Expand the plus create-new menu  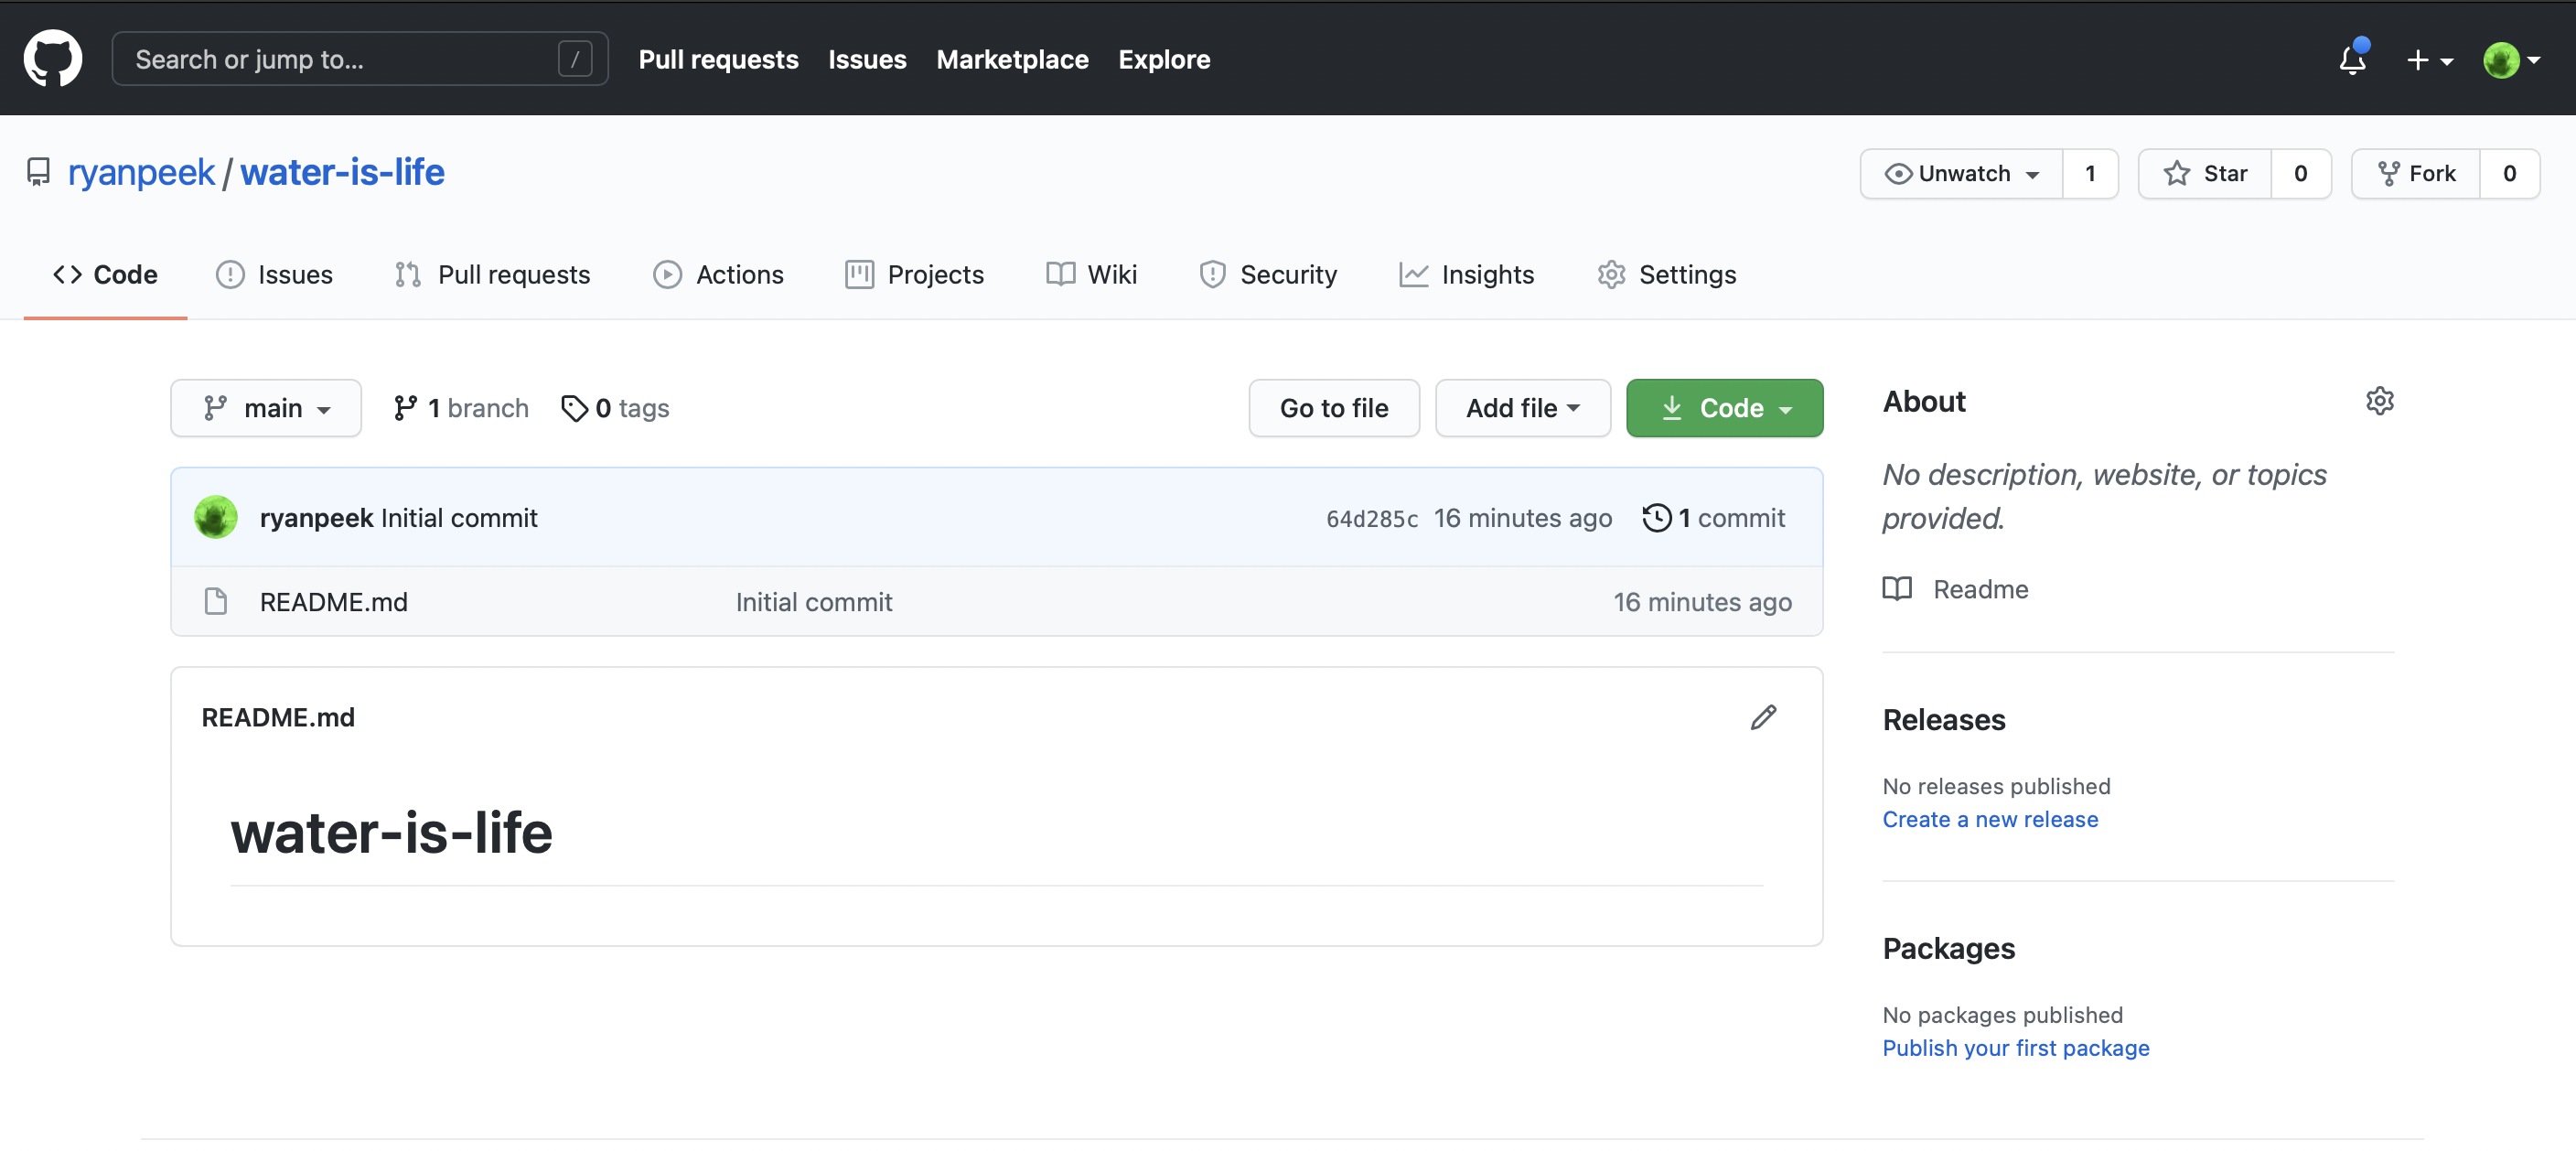point(2428,60)
